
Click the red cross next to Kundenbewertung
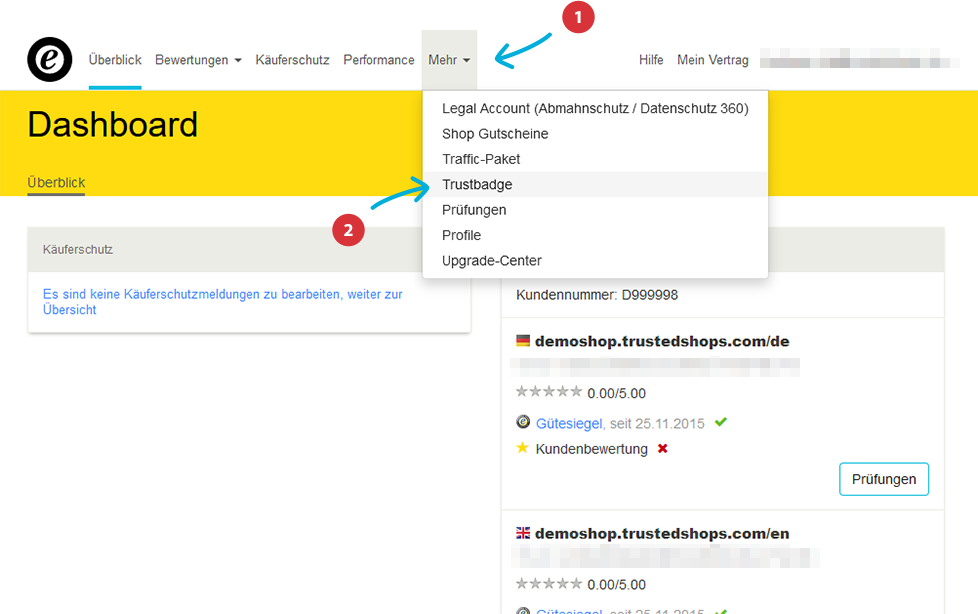[662, 449]
